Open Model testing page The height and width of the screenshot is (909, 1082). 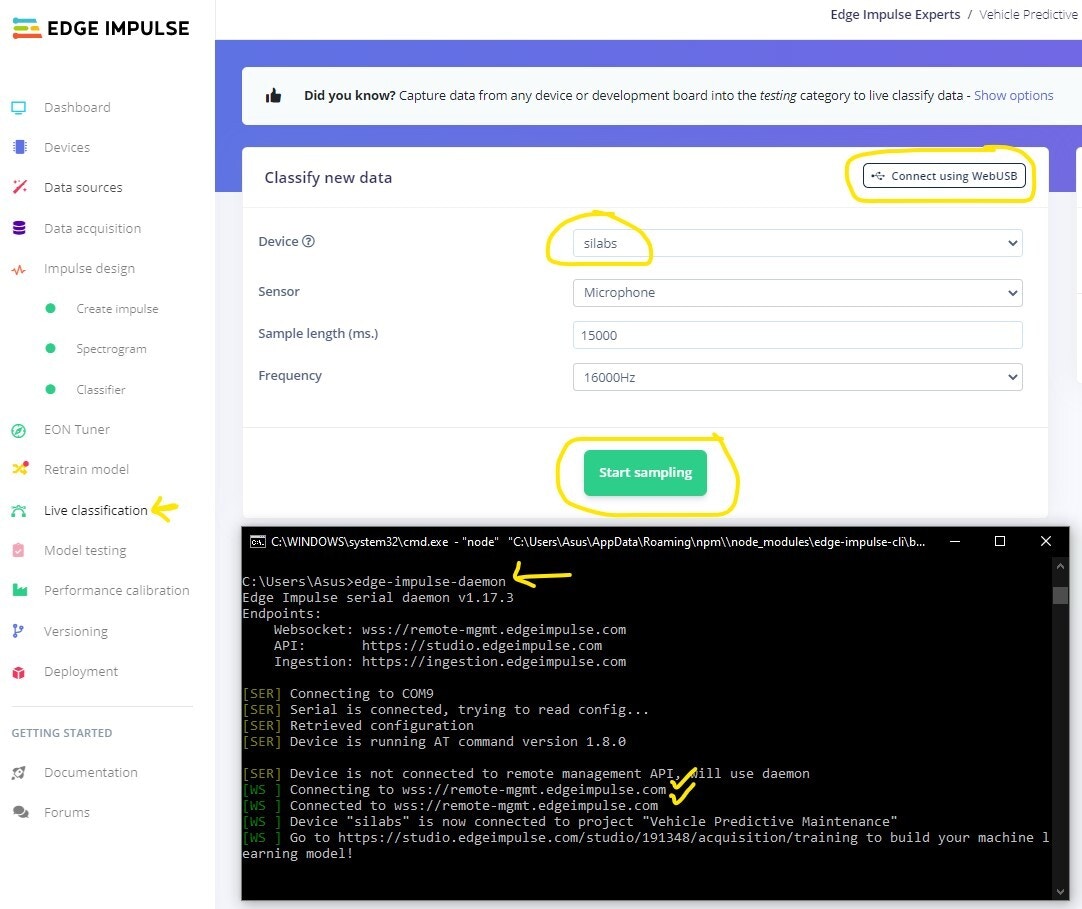click(85, 551)
